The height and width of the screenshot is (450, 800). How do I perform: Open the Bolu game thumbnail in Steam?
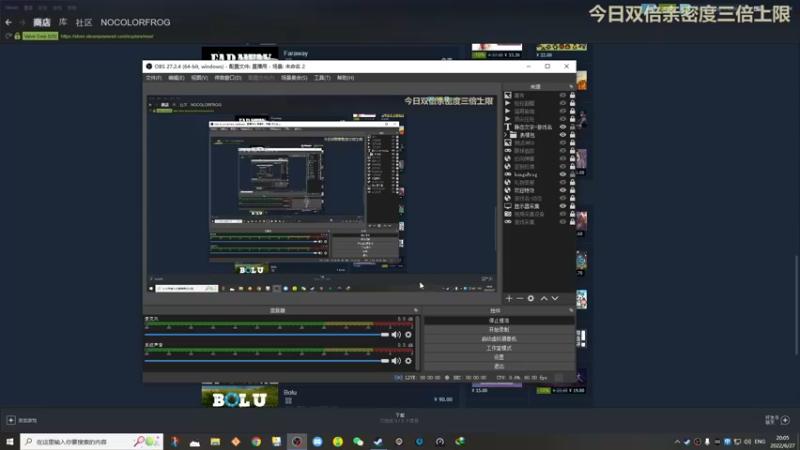tap(240, 397)
